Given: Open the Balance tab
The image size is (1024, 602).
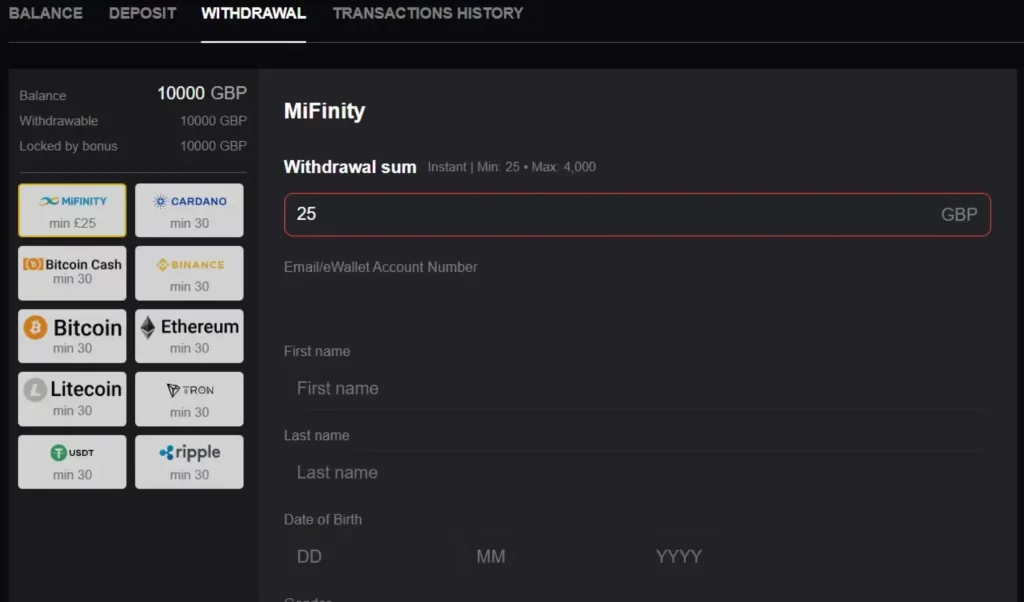Looking at the screenshot, I should pos(46,13).
